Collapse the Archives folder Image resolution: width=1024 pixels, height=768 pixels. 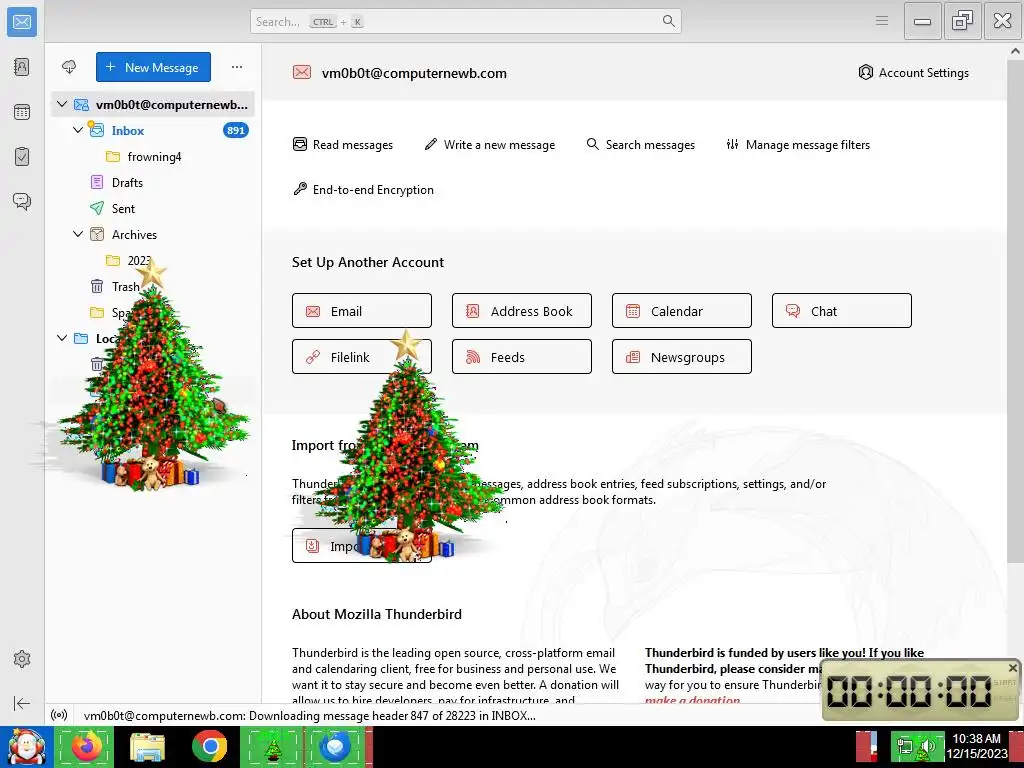click(78, 234)
